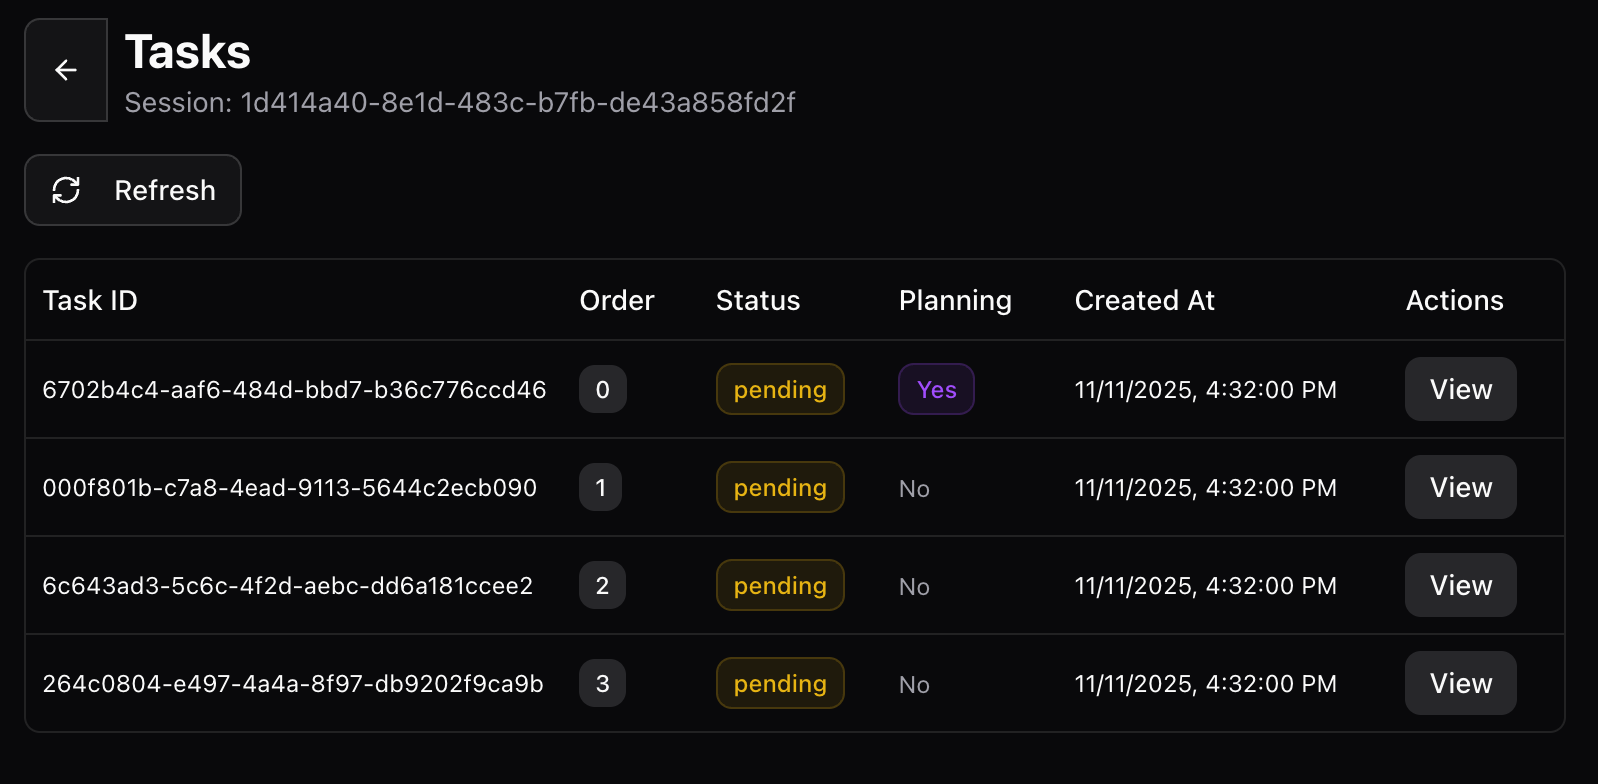Click the back arrow to return
Screen dimensions: 1598x784
tap(66, 70)
